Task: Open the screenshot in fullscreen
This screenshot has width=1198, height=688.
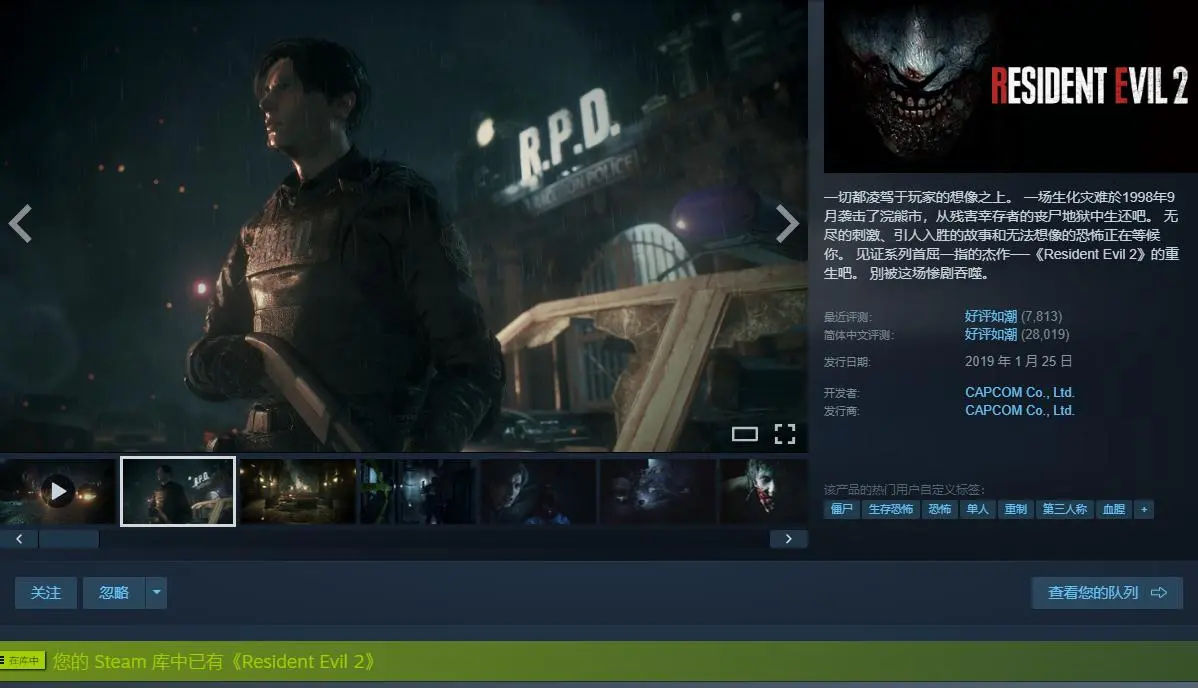Action: click(x=785, y=434)
